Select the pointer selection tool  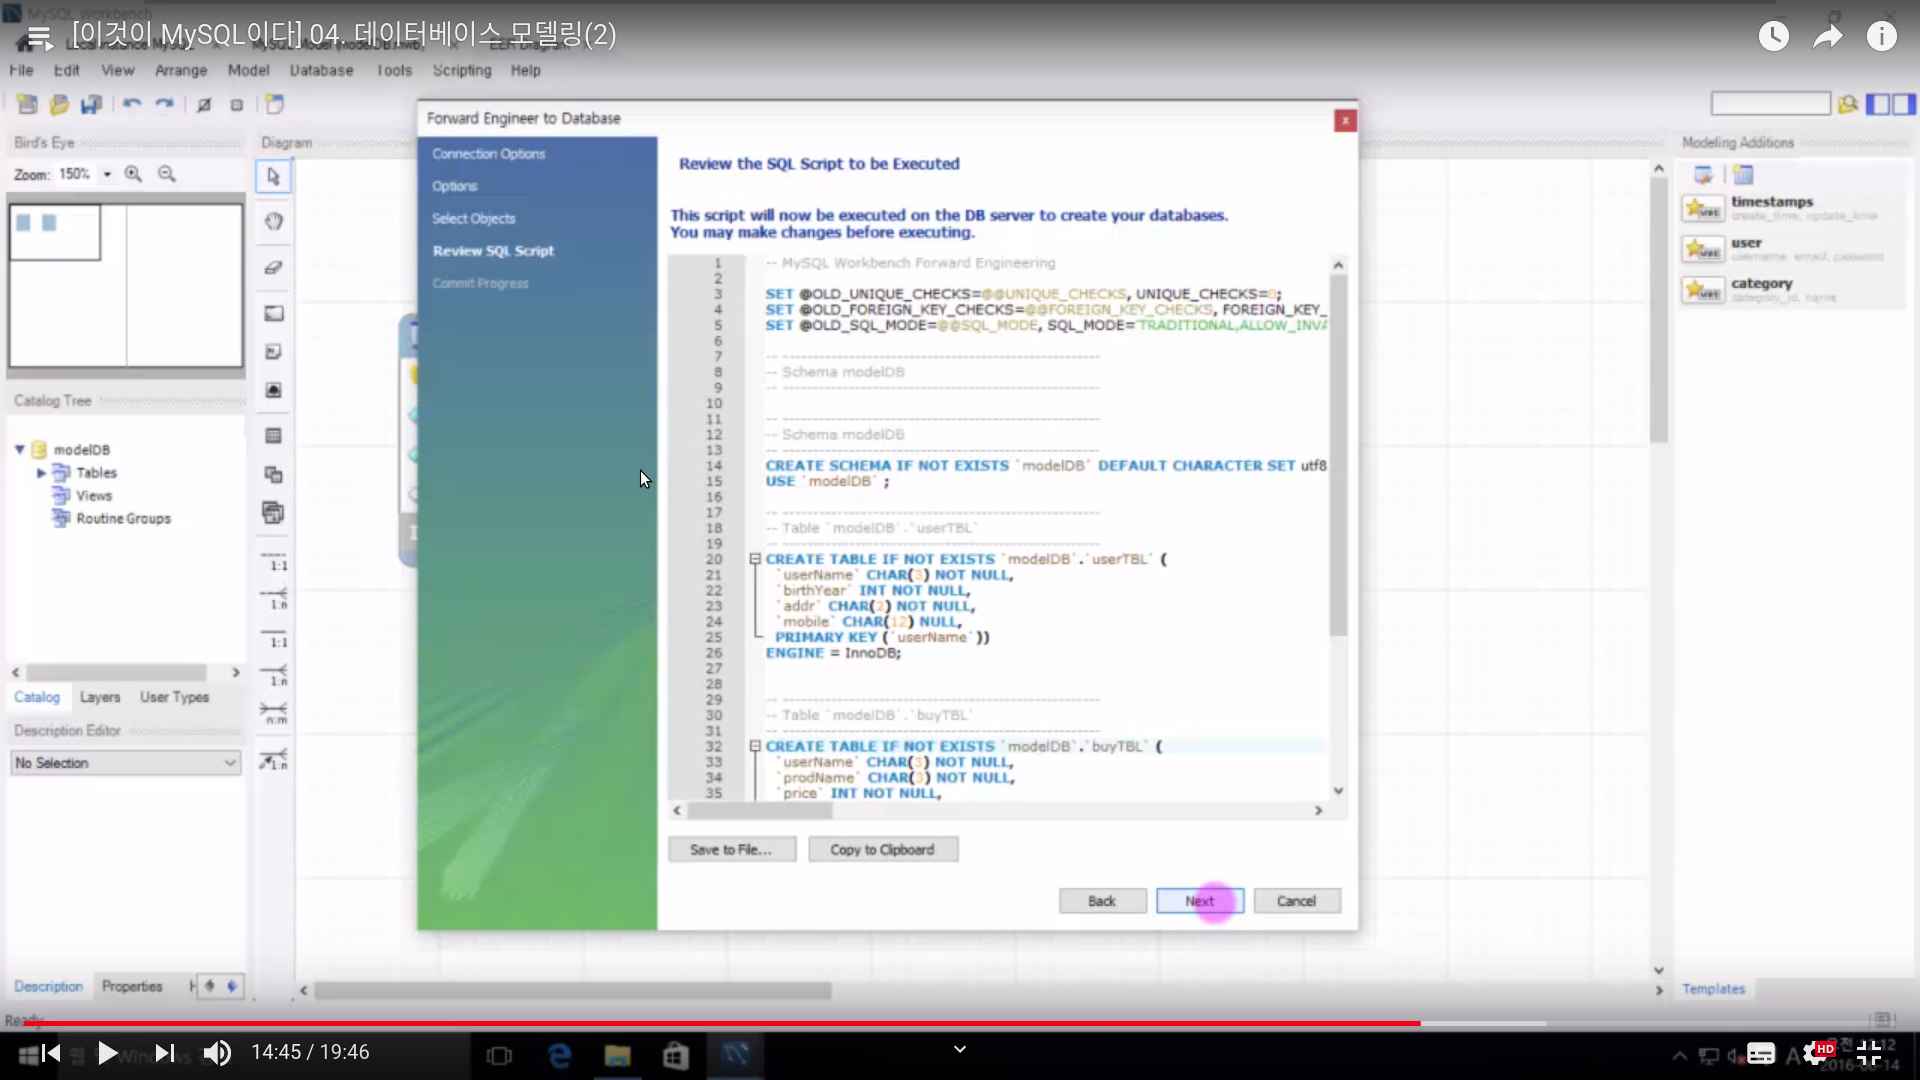273,177
